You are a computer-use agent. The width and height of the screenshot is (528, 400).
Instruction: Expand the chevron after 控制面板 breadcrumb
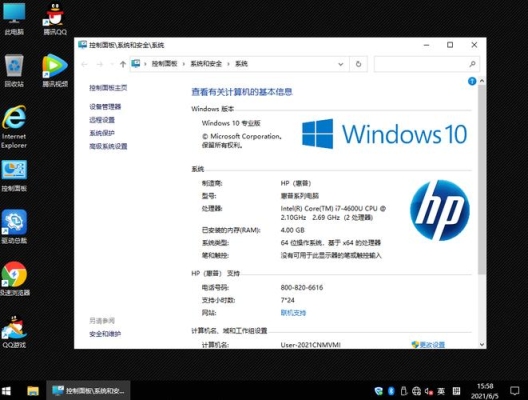(184, 64)
